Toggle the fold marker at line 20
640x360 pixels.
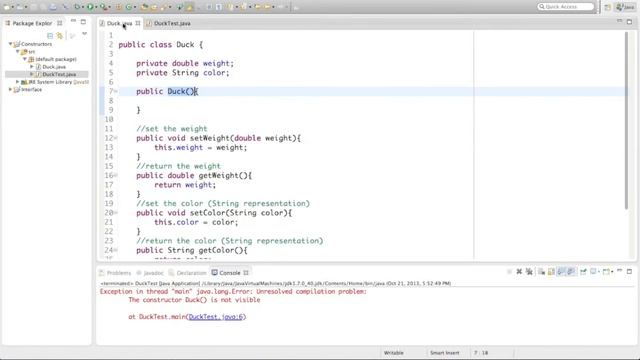116,213
